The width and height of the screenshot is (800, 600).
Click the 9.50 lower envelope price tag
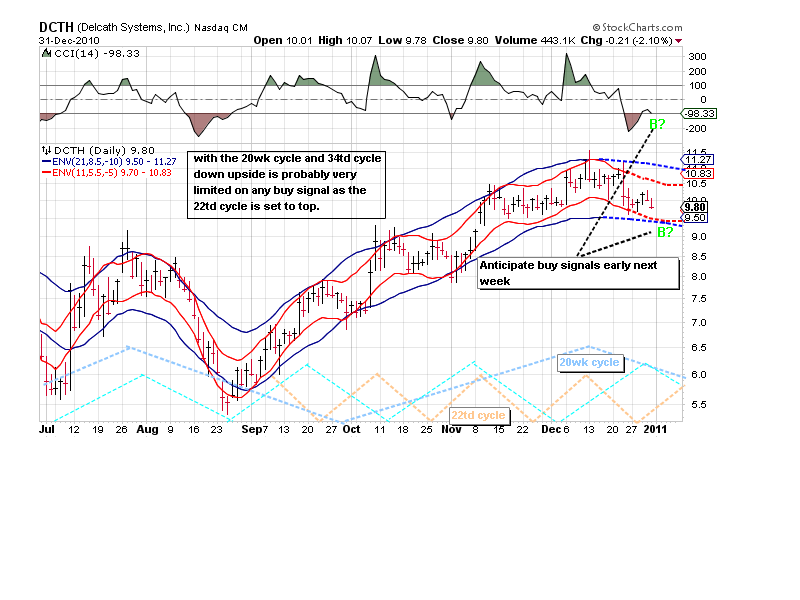coord(694,218)
